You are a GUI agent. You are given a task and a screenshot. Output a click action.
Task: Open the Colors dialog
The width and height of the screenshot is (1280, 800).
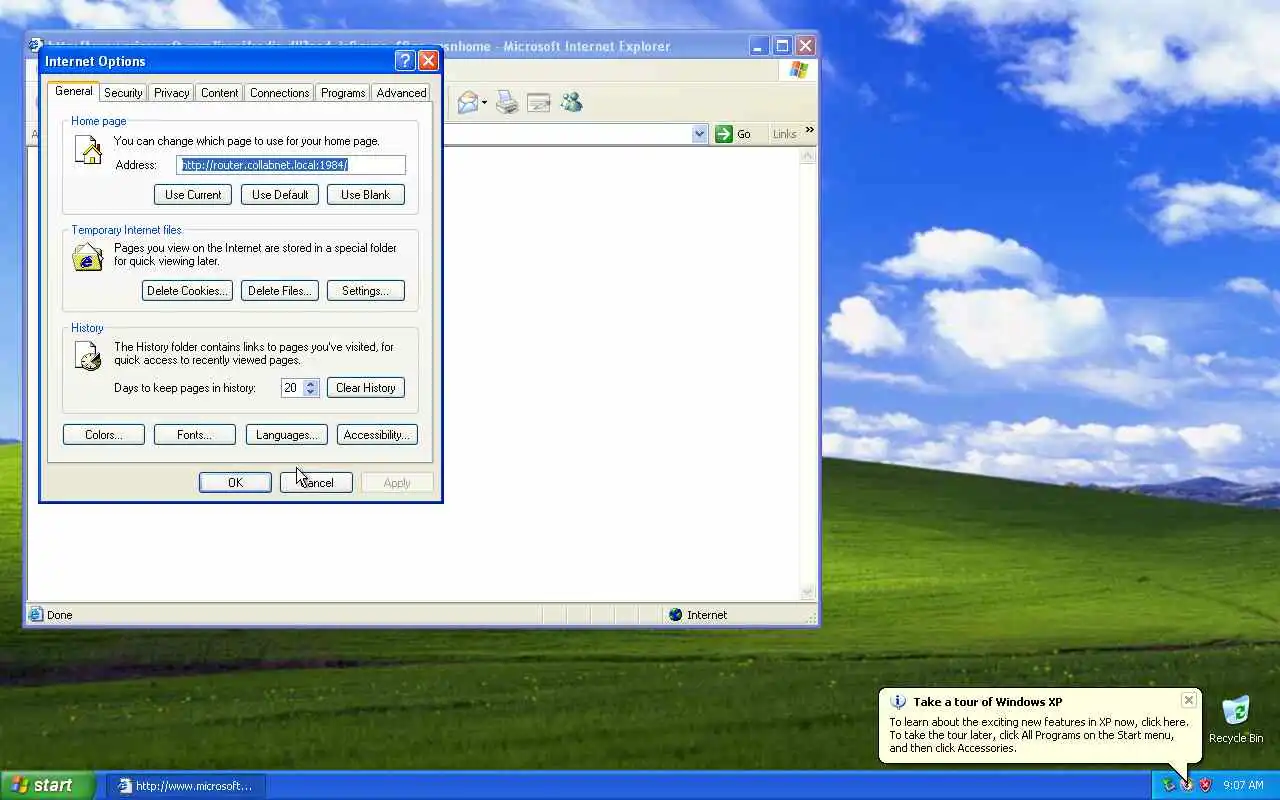pyautogui.click(x=104, y=435)
